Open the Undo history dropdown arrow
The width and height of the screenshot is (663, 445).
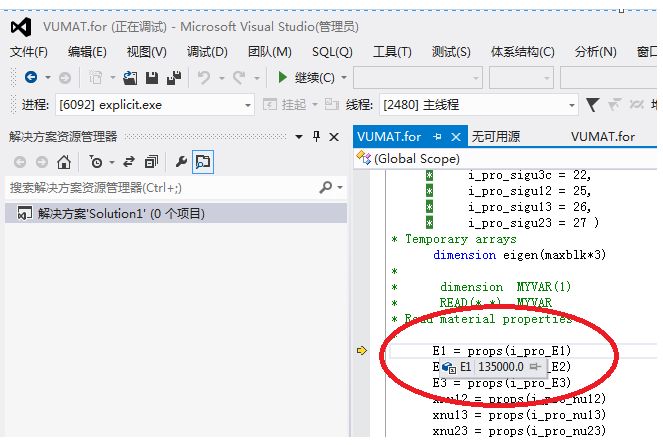coord(222,78)
